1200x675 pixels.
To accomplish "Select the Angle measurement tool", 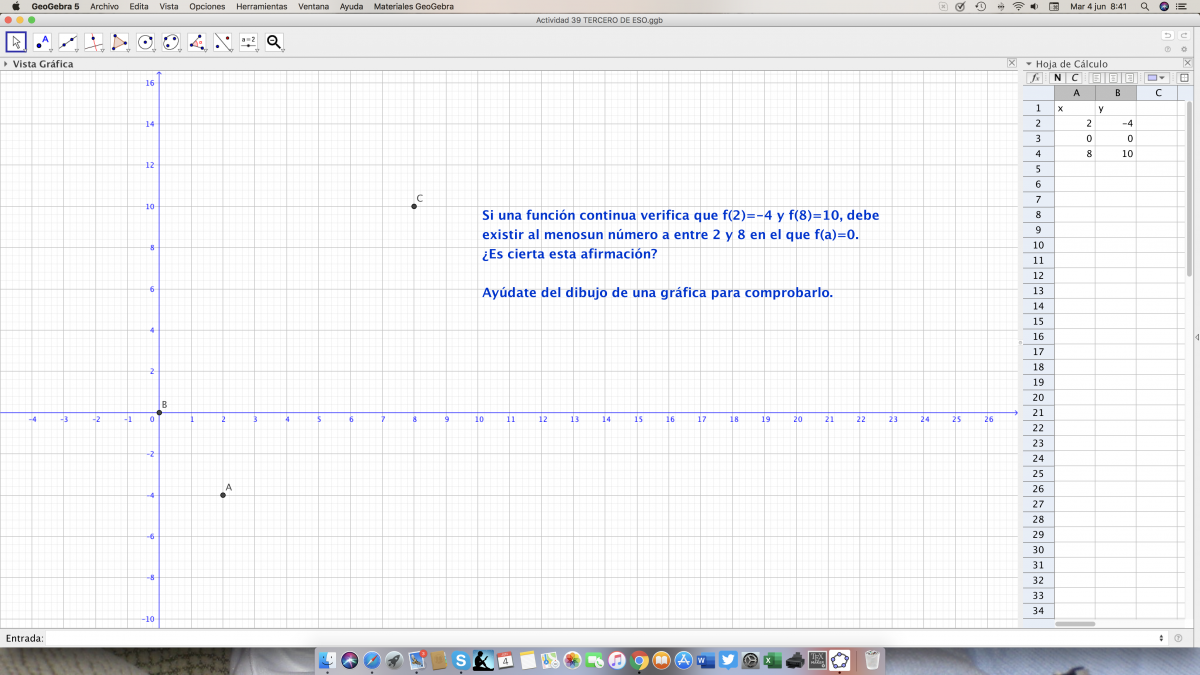I will coord(197,42).
